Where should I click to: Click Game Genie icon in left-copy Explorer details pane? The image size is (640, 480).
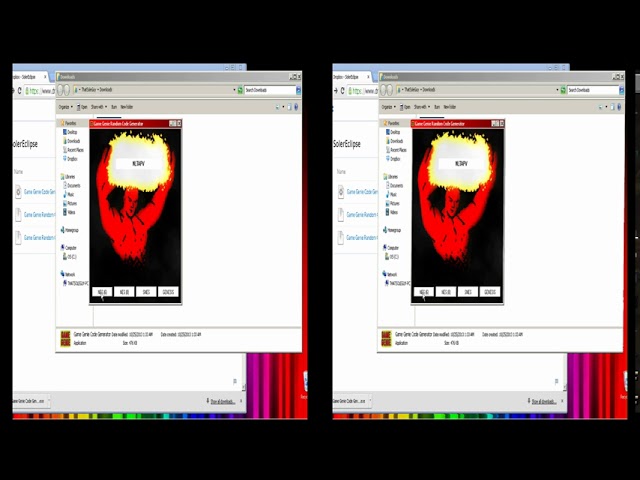(65, 339)
